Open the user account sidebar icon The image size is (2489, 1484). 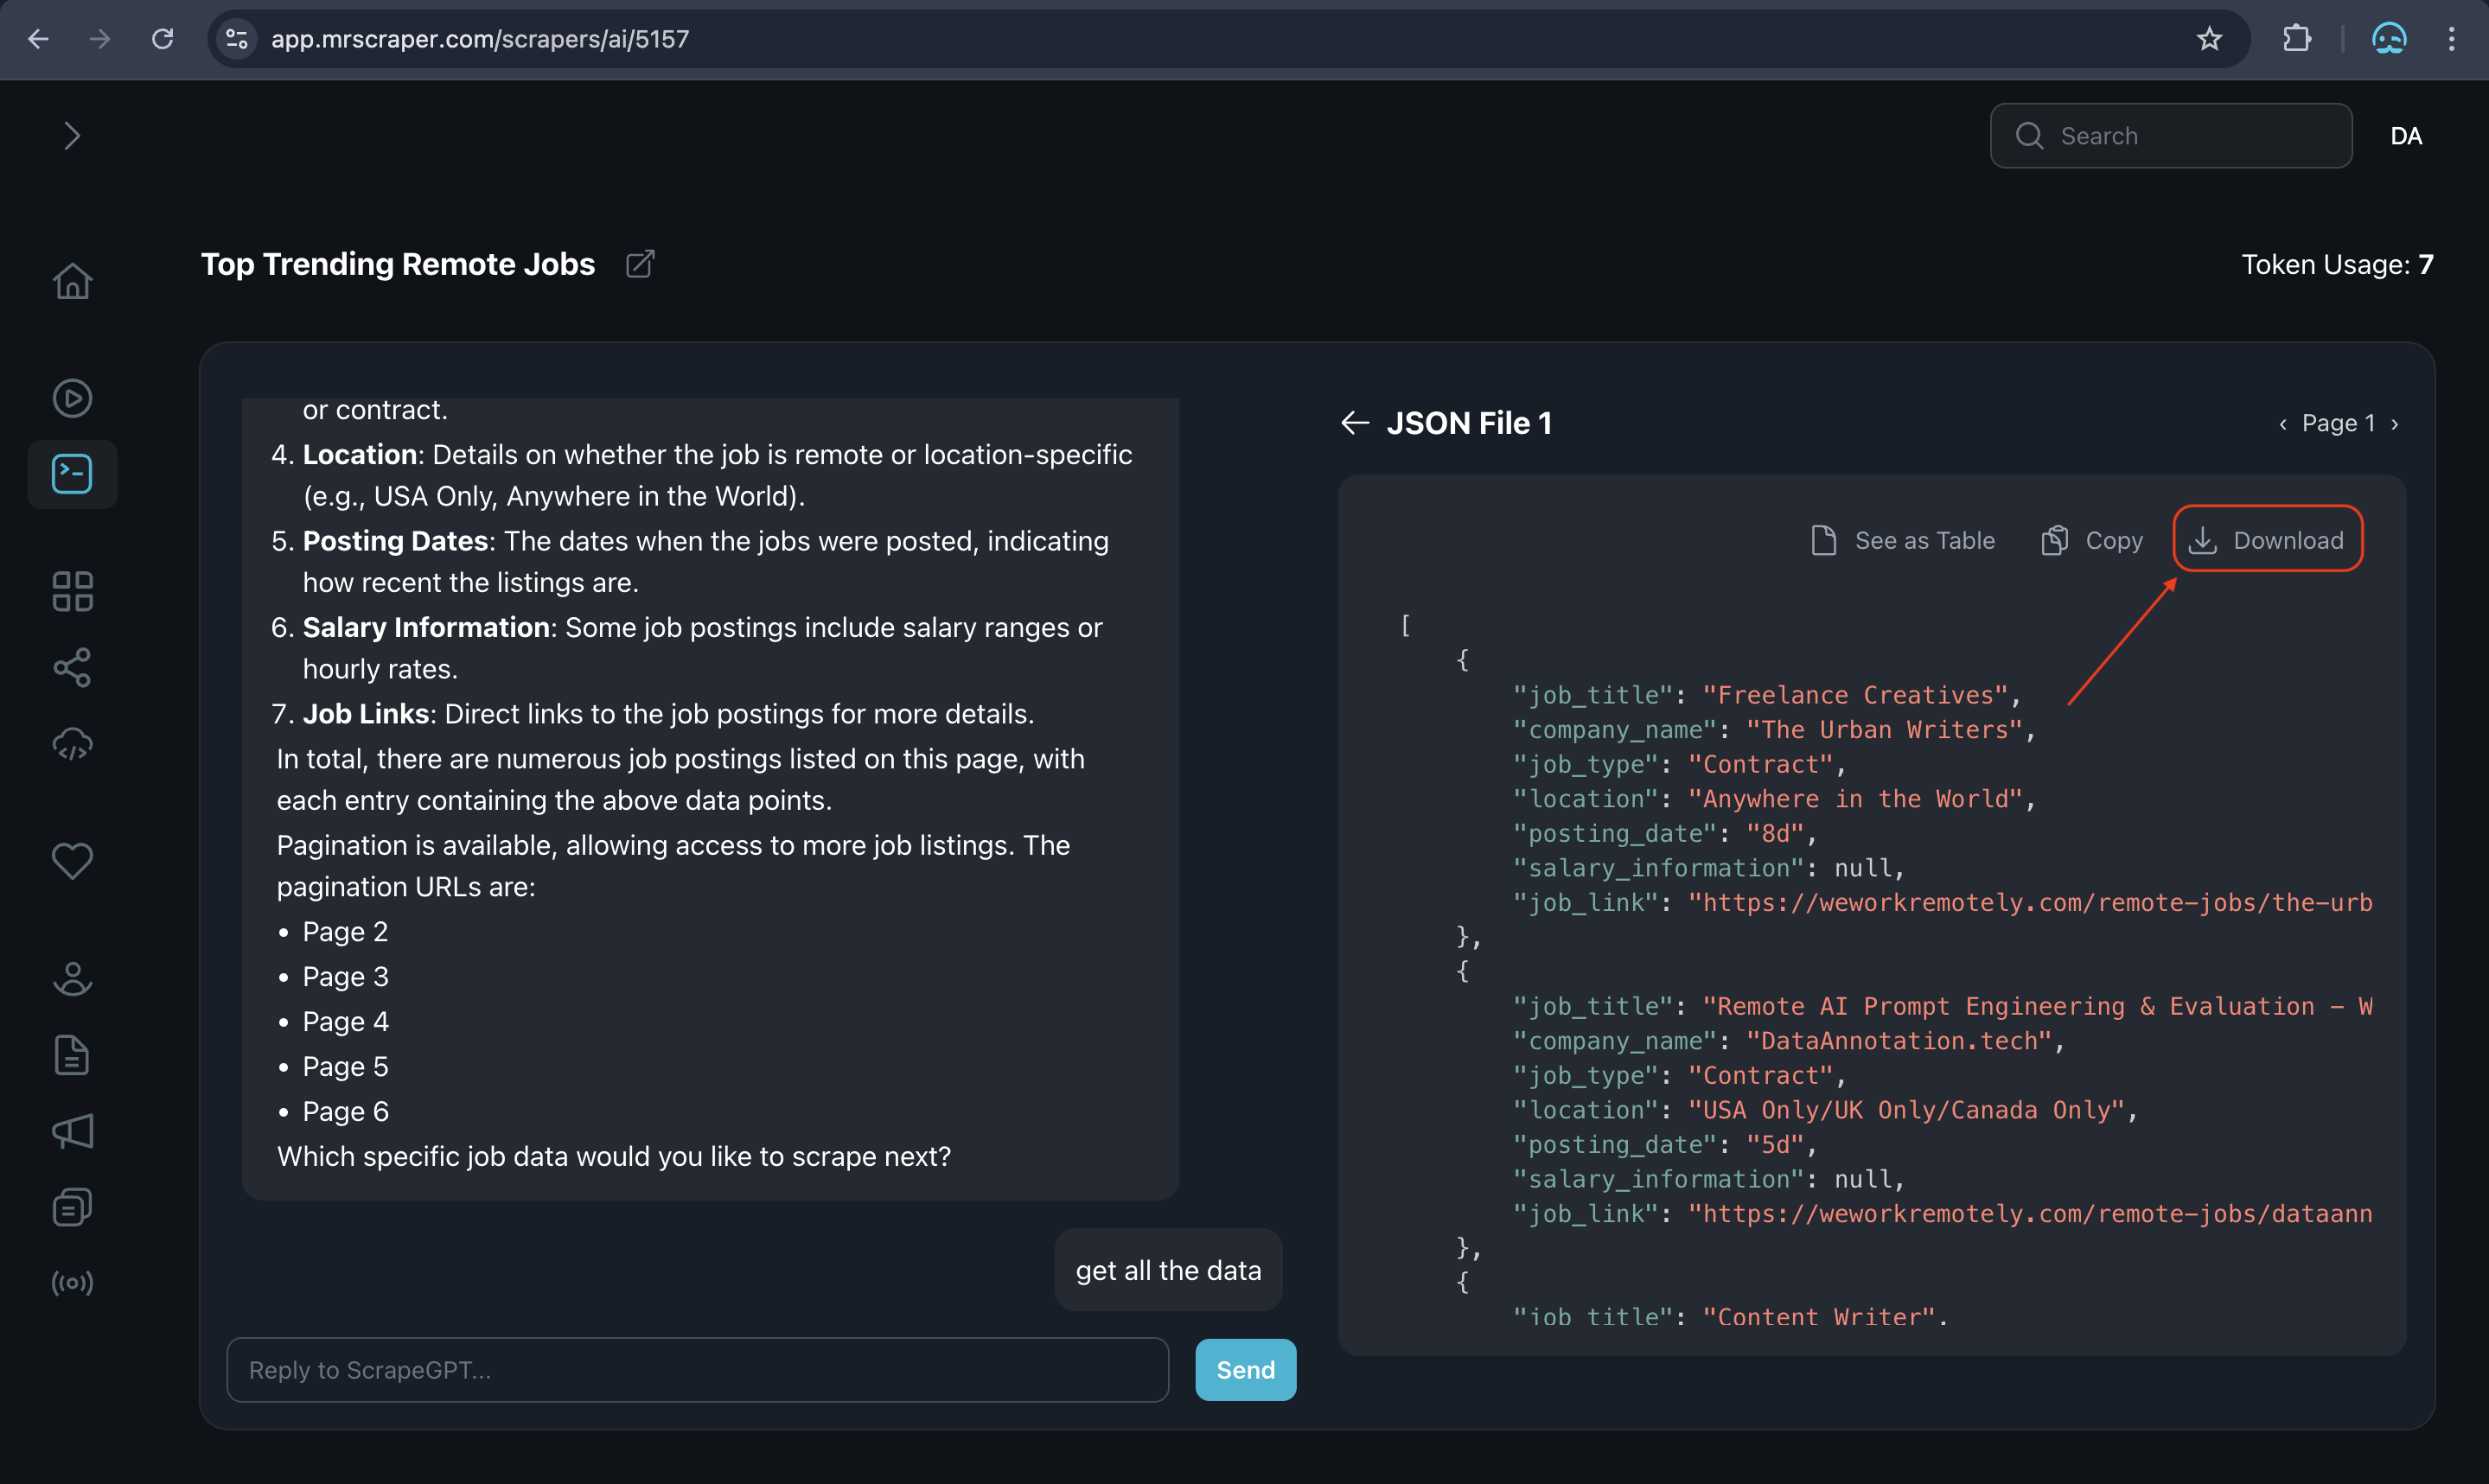tap(72, 978)
